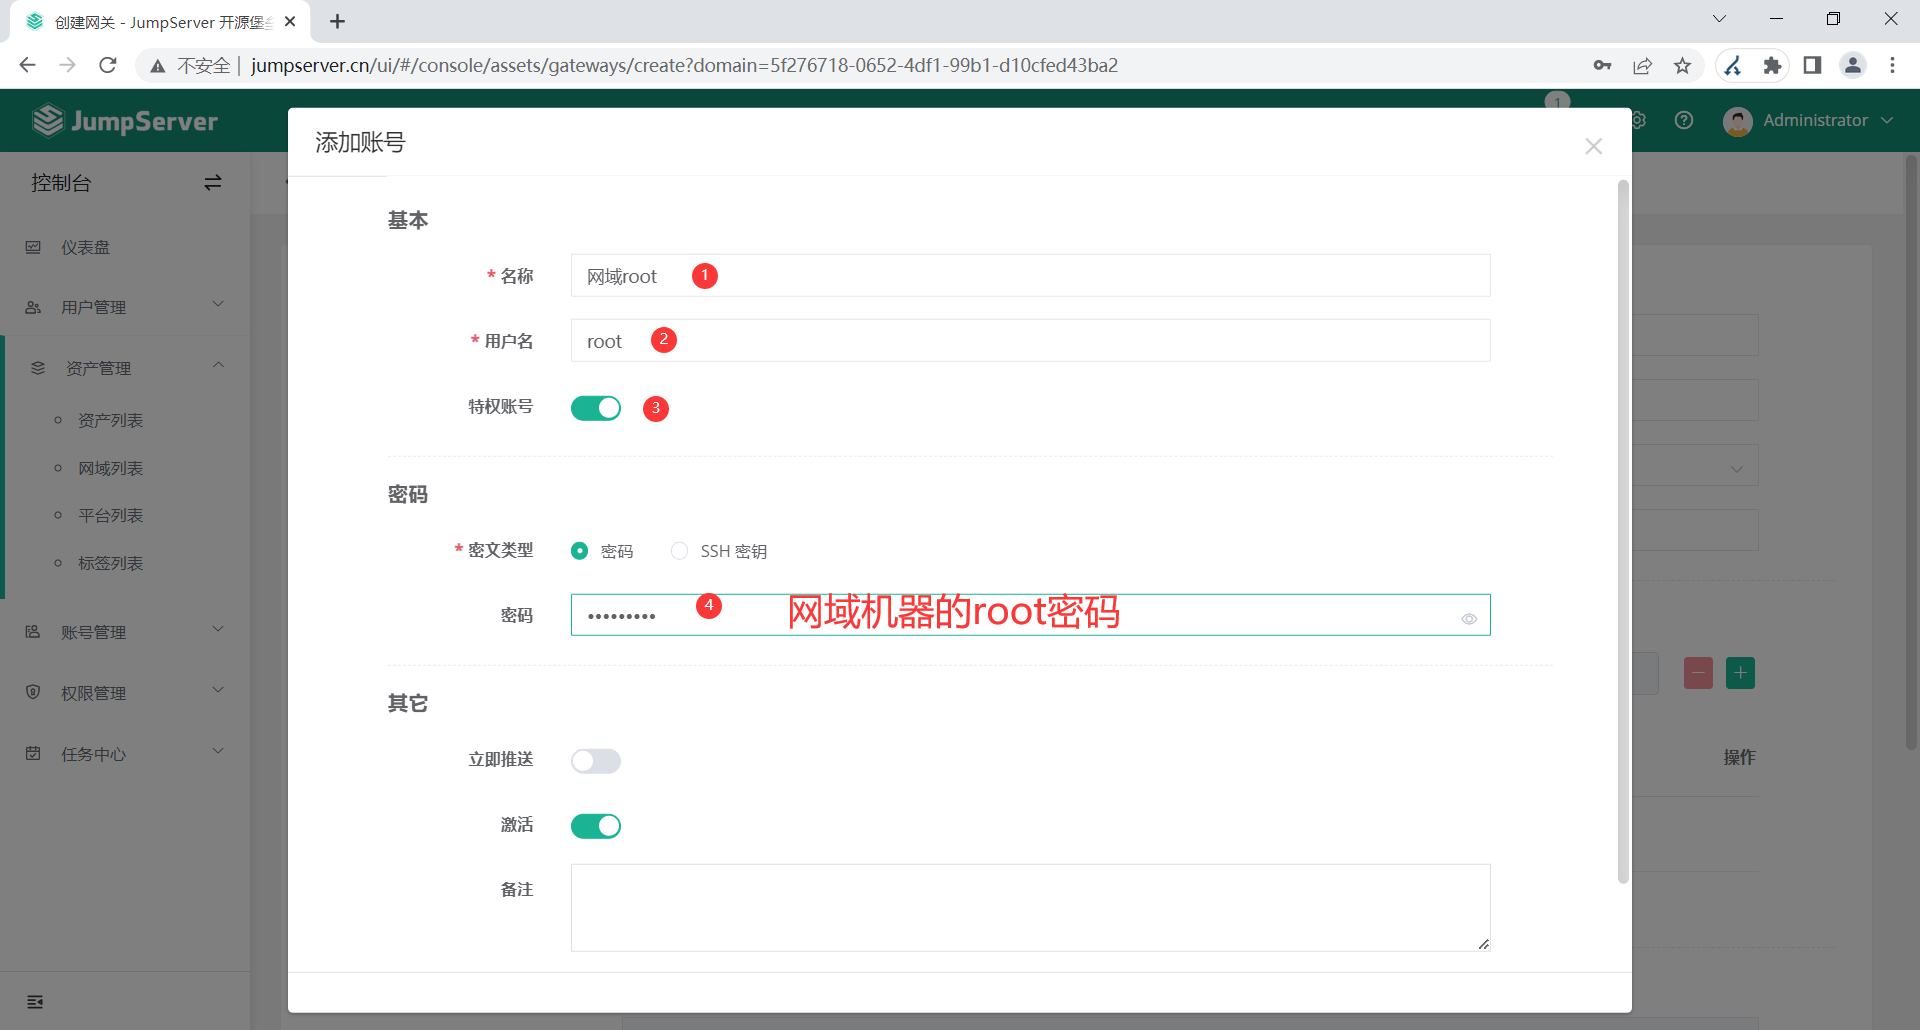
Task: Toggle the 立即推送 switch
Action: 596,761
